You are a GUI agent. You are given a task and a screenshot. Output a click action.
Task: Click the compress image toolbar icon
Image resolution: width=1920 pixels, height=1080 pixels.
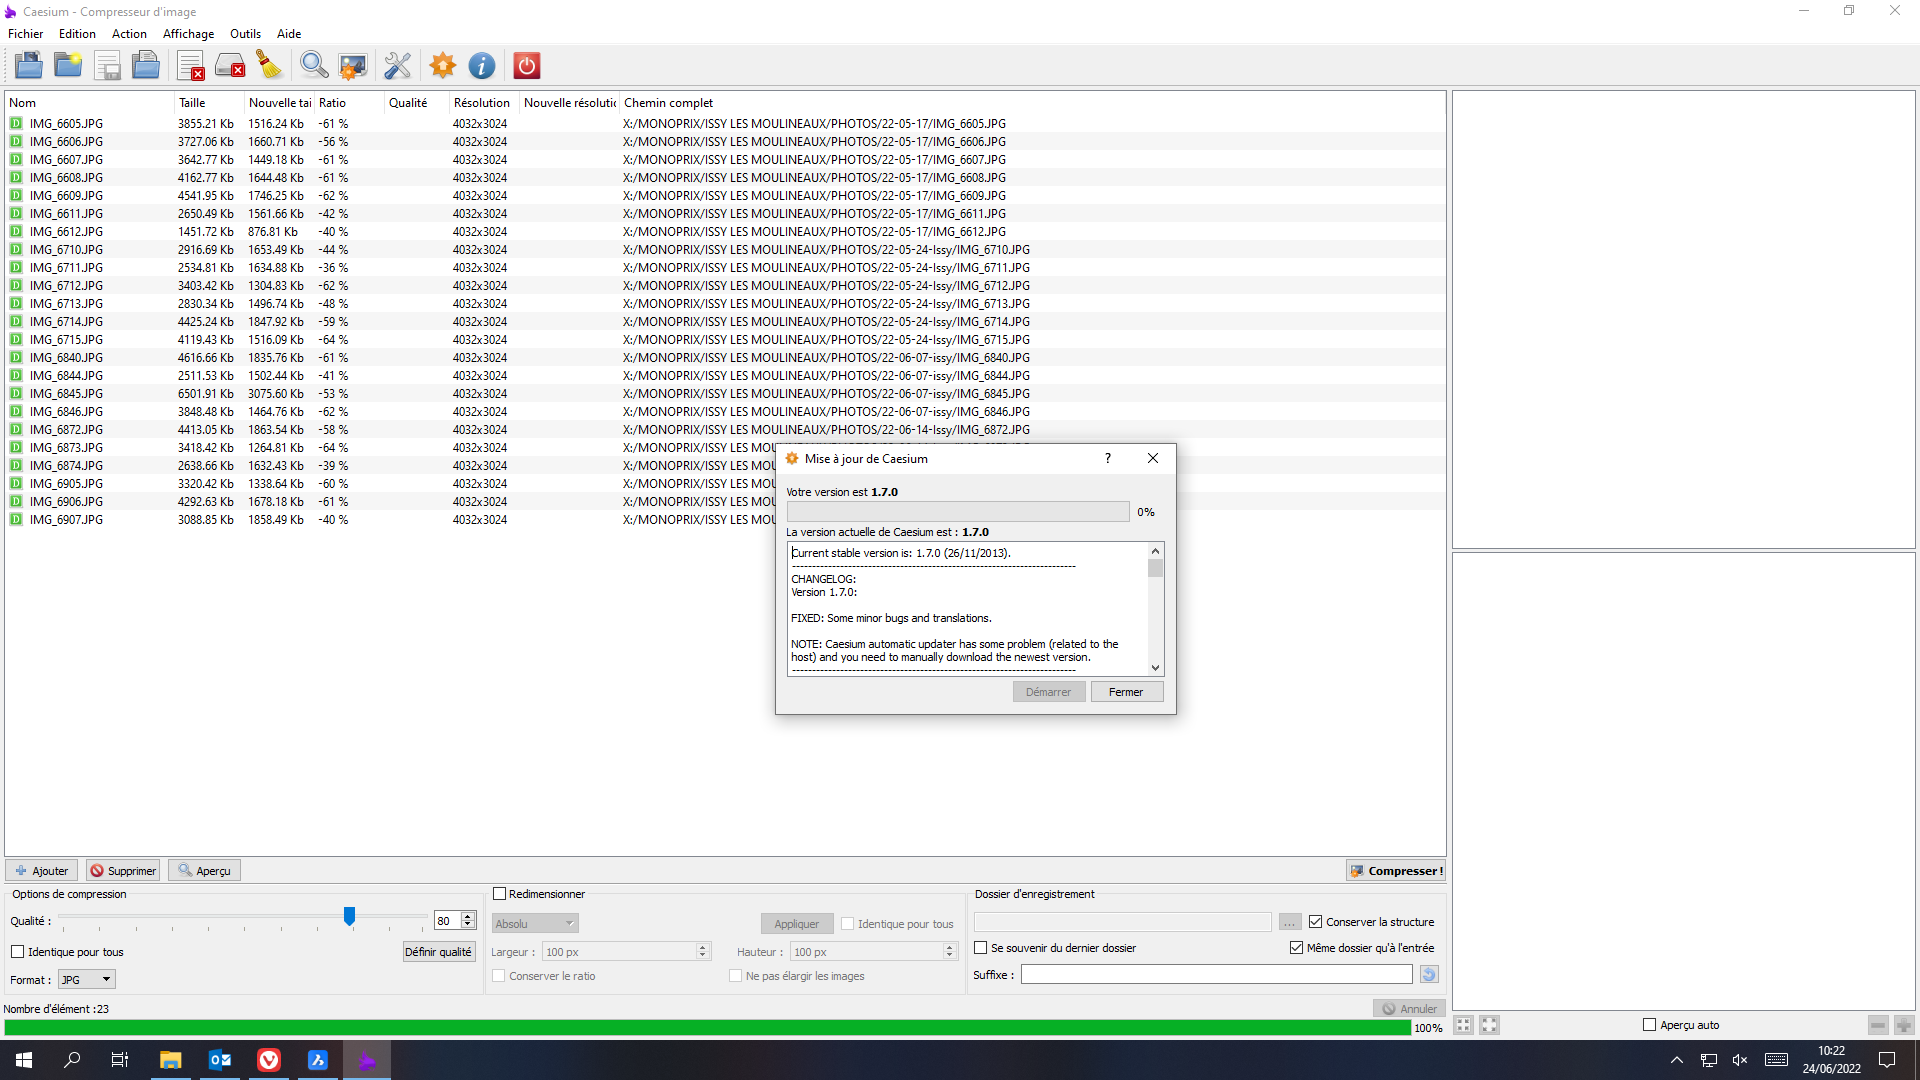tap(353, 66)
